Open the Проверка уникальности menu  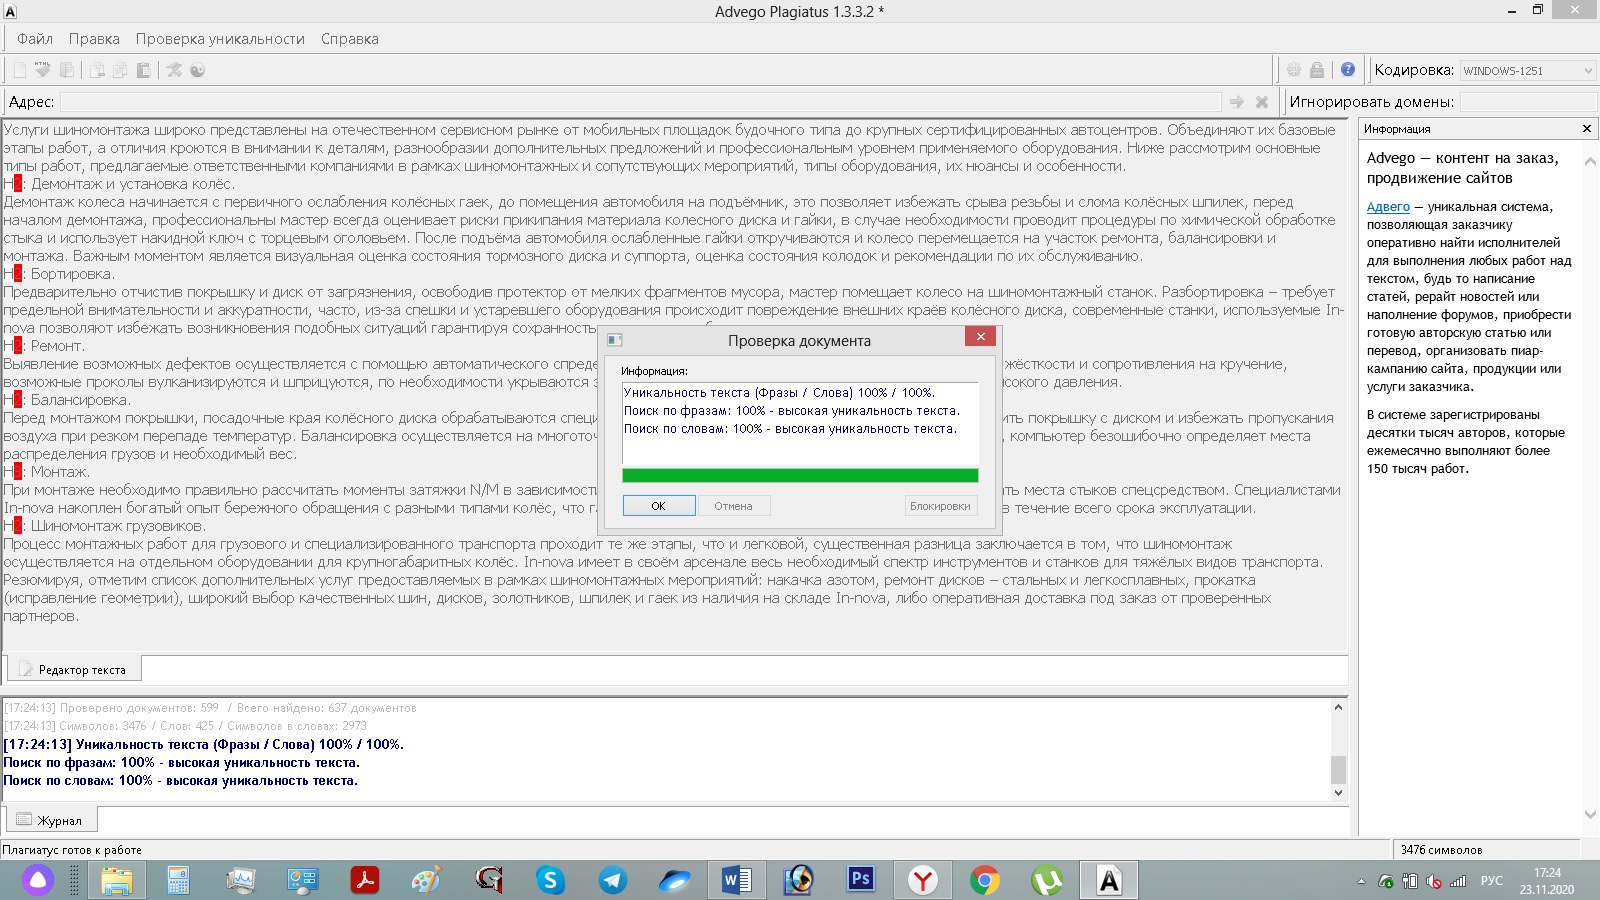(x=220, y=39)
